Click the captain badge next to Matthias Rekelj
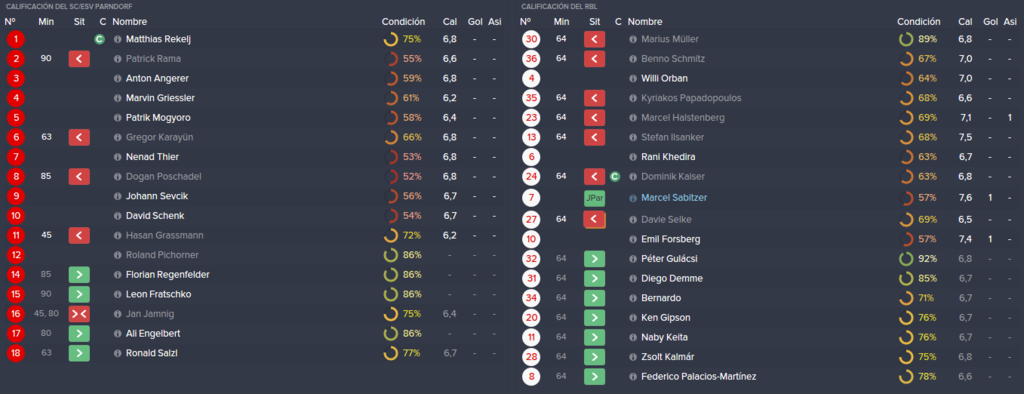The height and width of the screenshot is (394, 1024). [99, 39]
